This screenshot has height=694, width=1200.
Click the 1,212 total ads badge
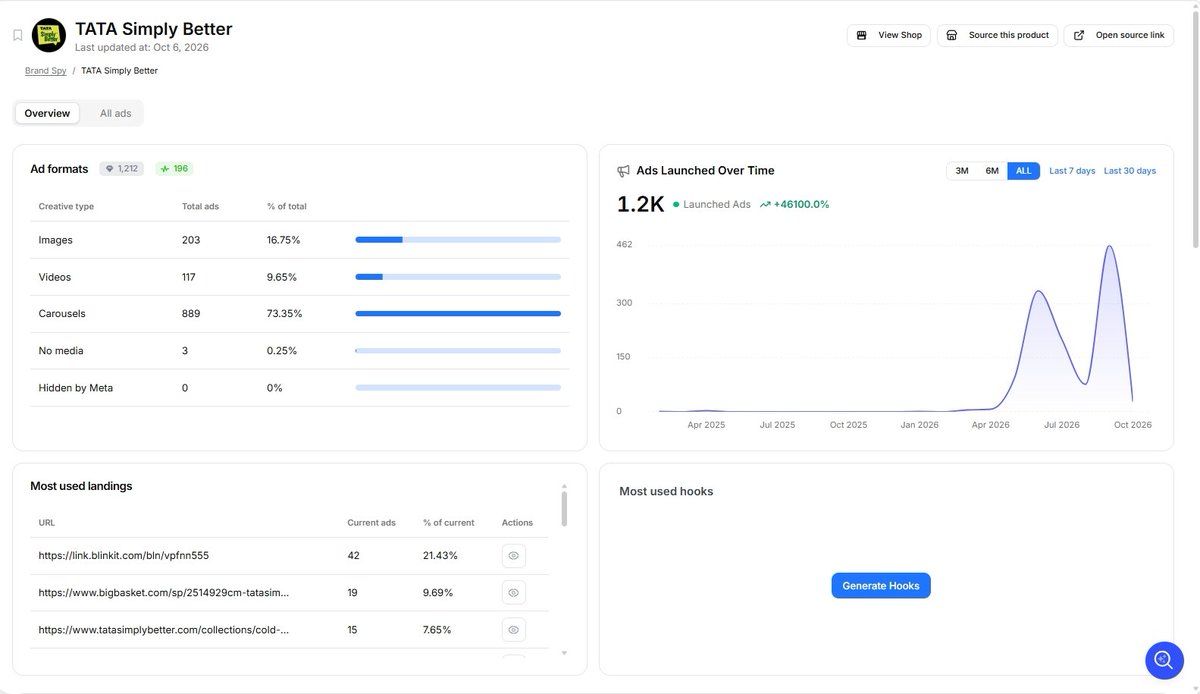coord(121,169)
